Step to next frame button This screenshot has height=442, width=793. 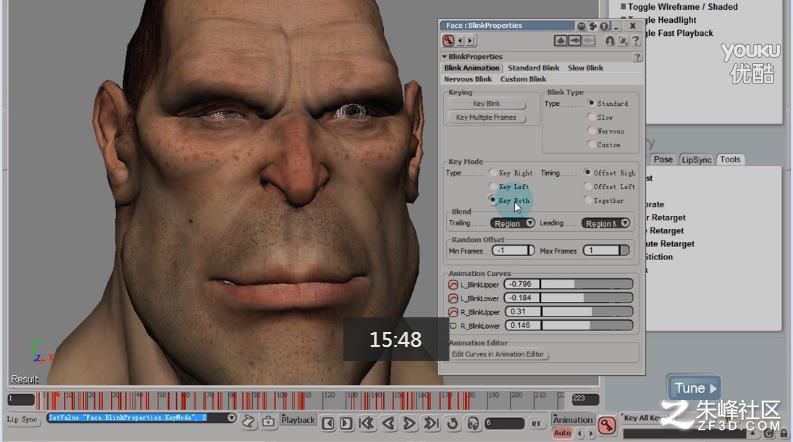[x=346, y=423]
